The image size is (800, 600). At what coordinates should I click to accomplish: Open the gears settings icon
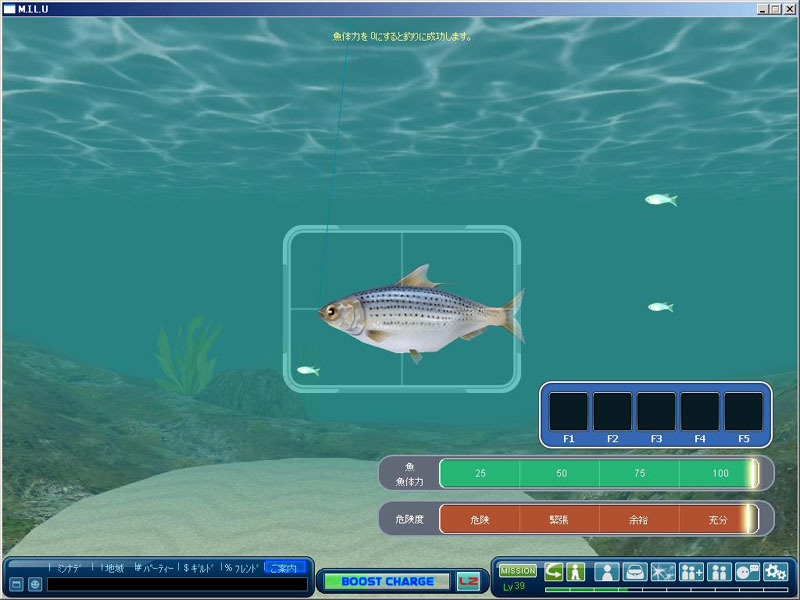[776, 572]
